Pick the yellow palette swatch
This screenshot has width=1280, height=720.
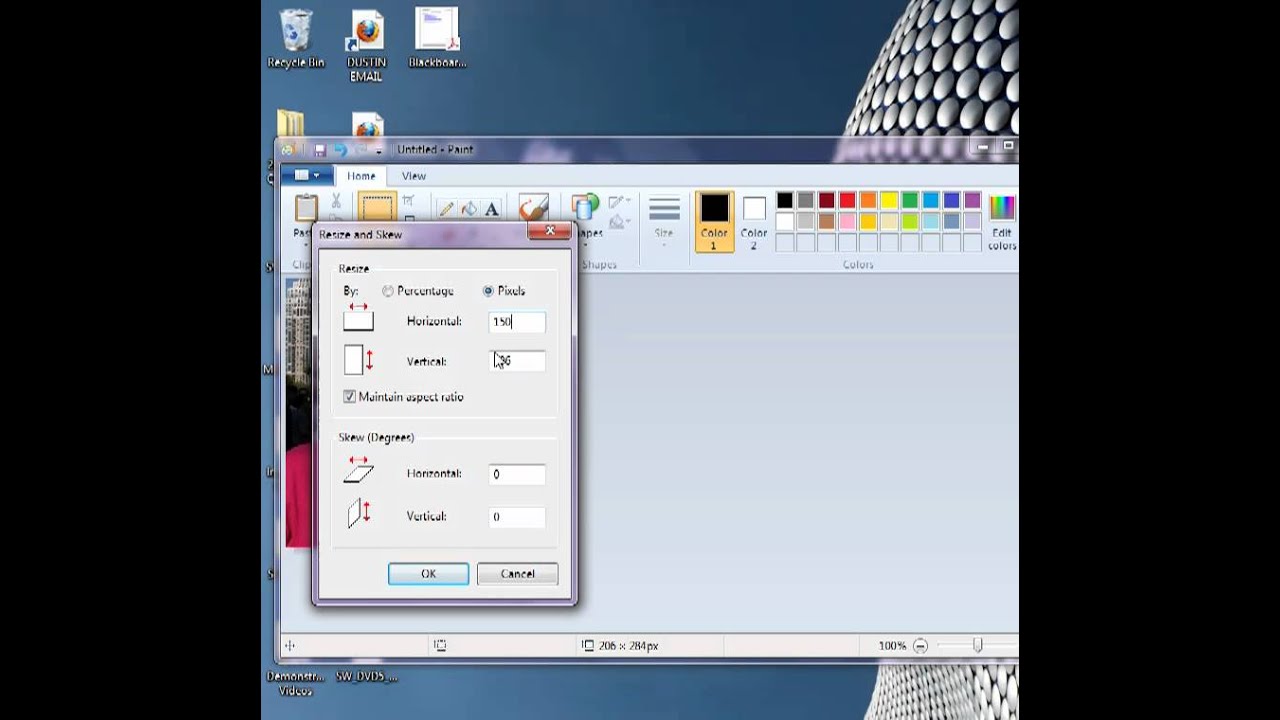889,200
